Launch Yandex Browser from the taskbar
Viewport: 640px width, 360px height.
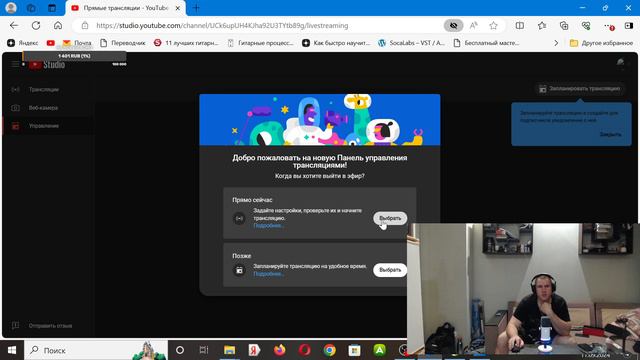tap(254, 350)
